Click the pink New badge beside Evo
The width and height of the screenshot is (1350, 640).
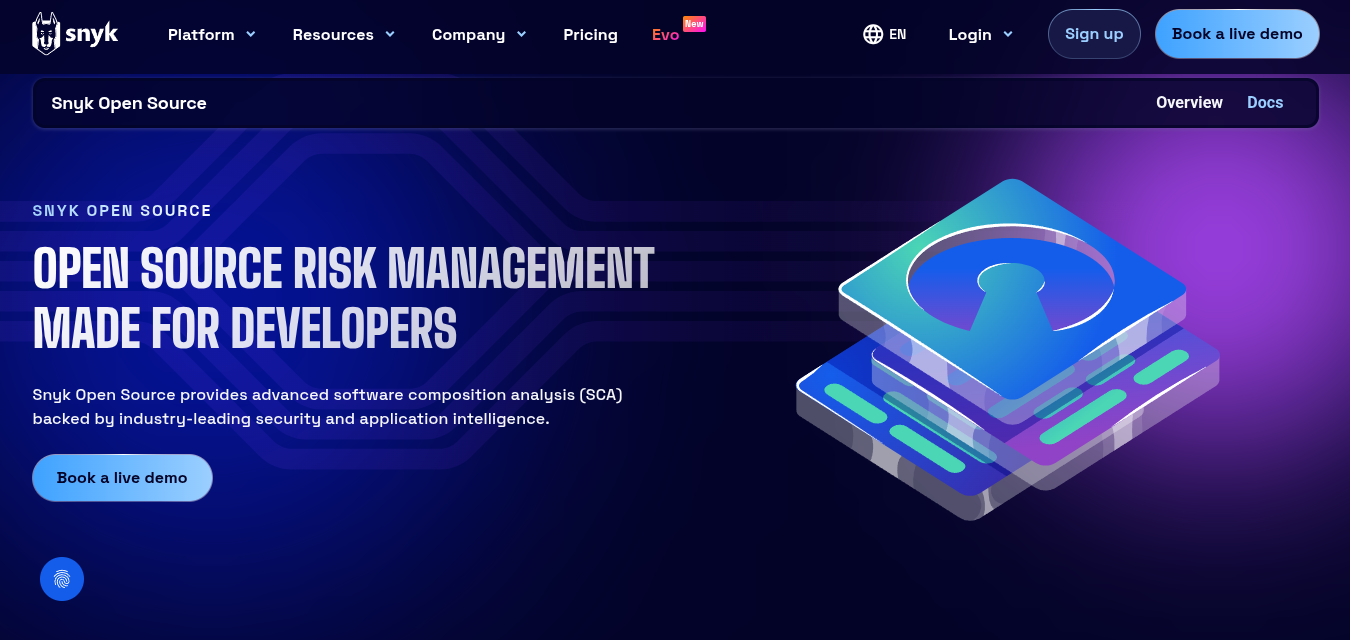click(696, 22)
